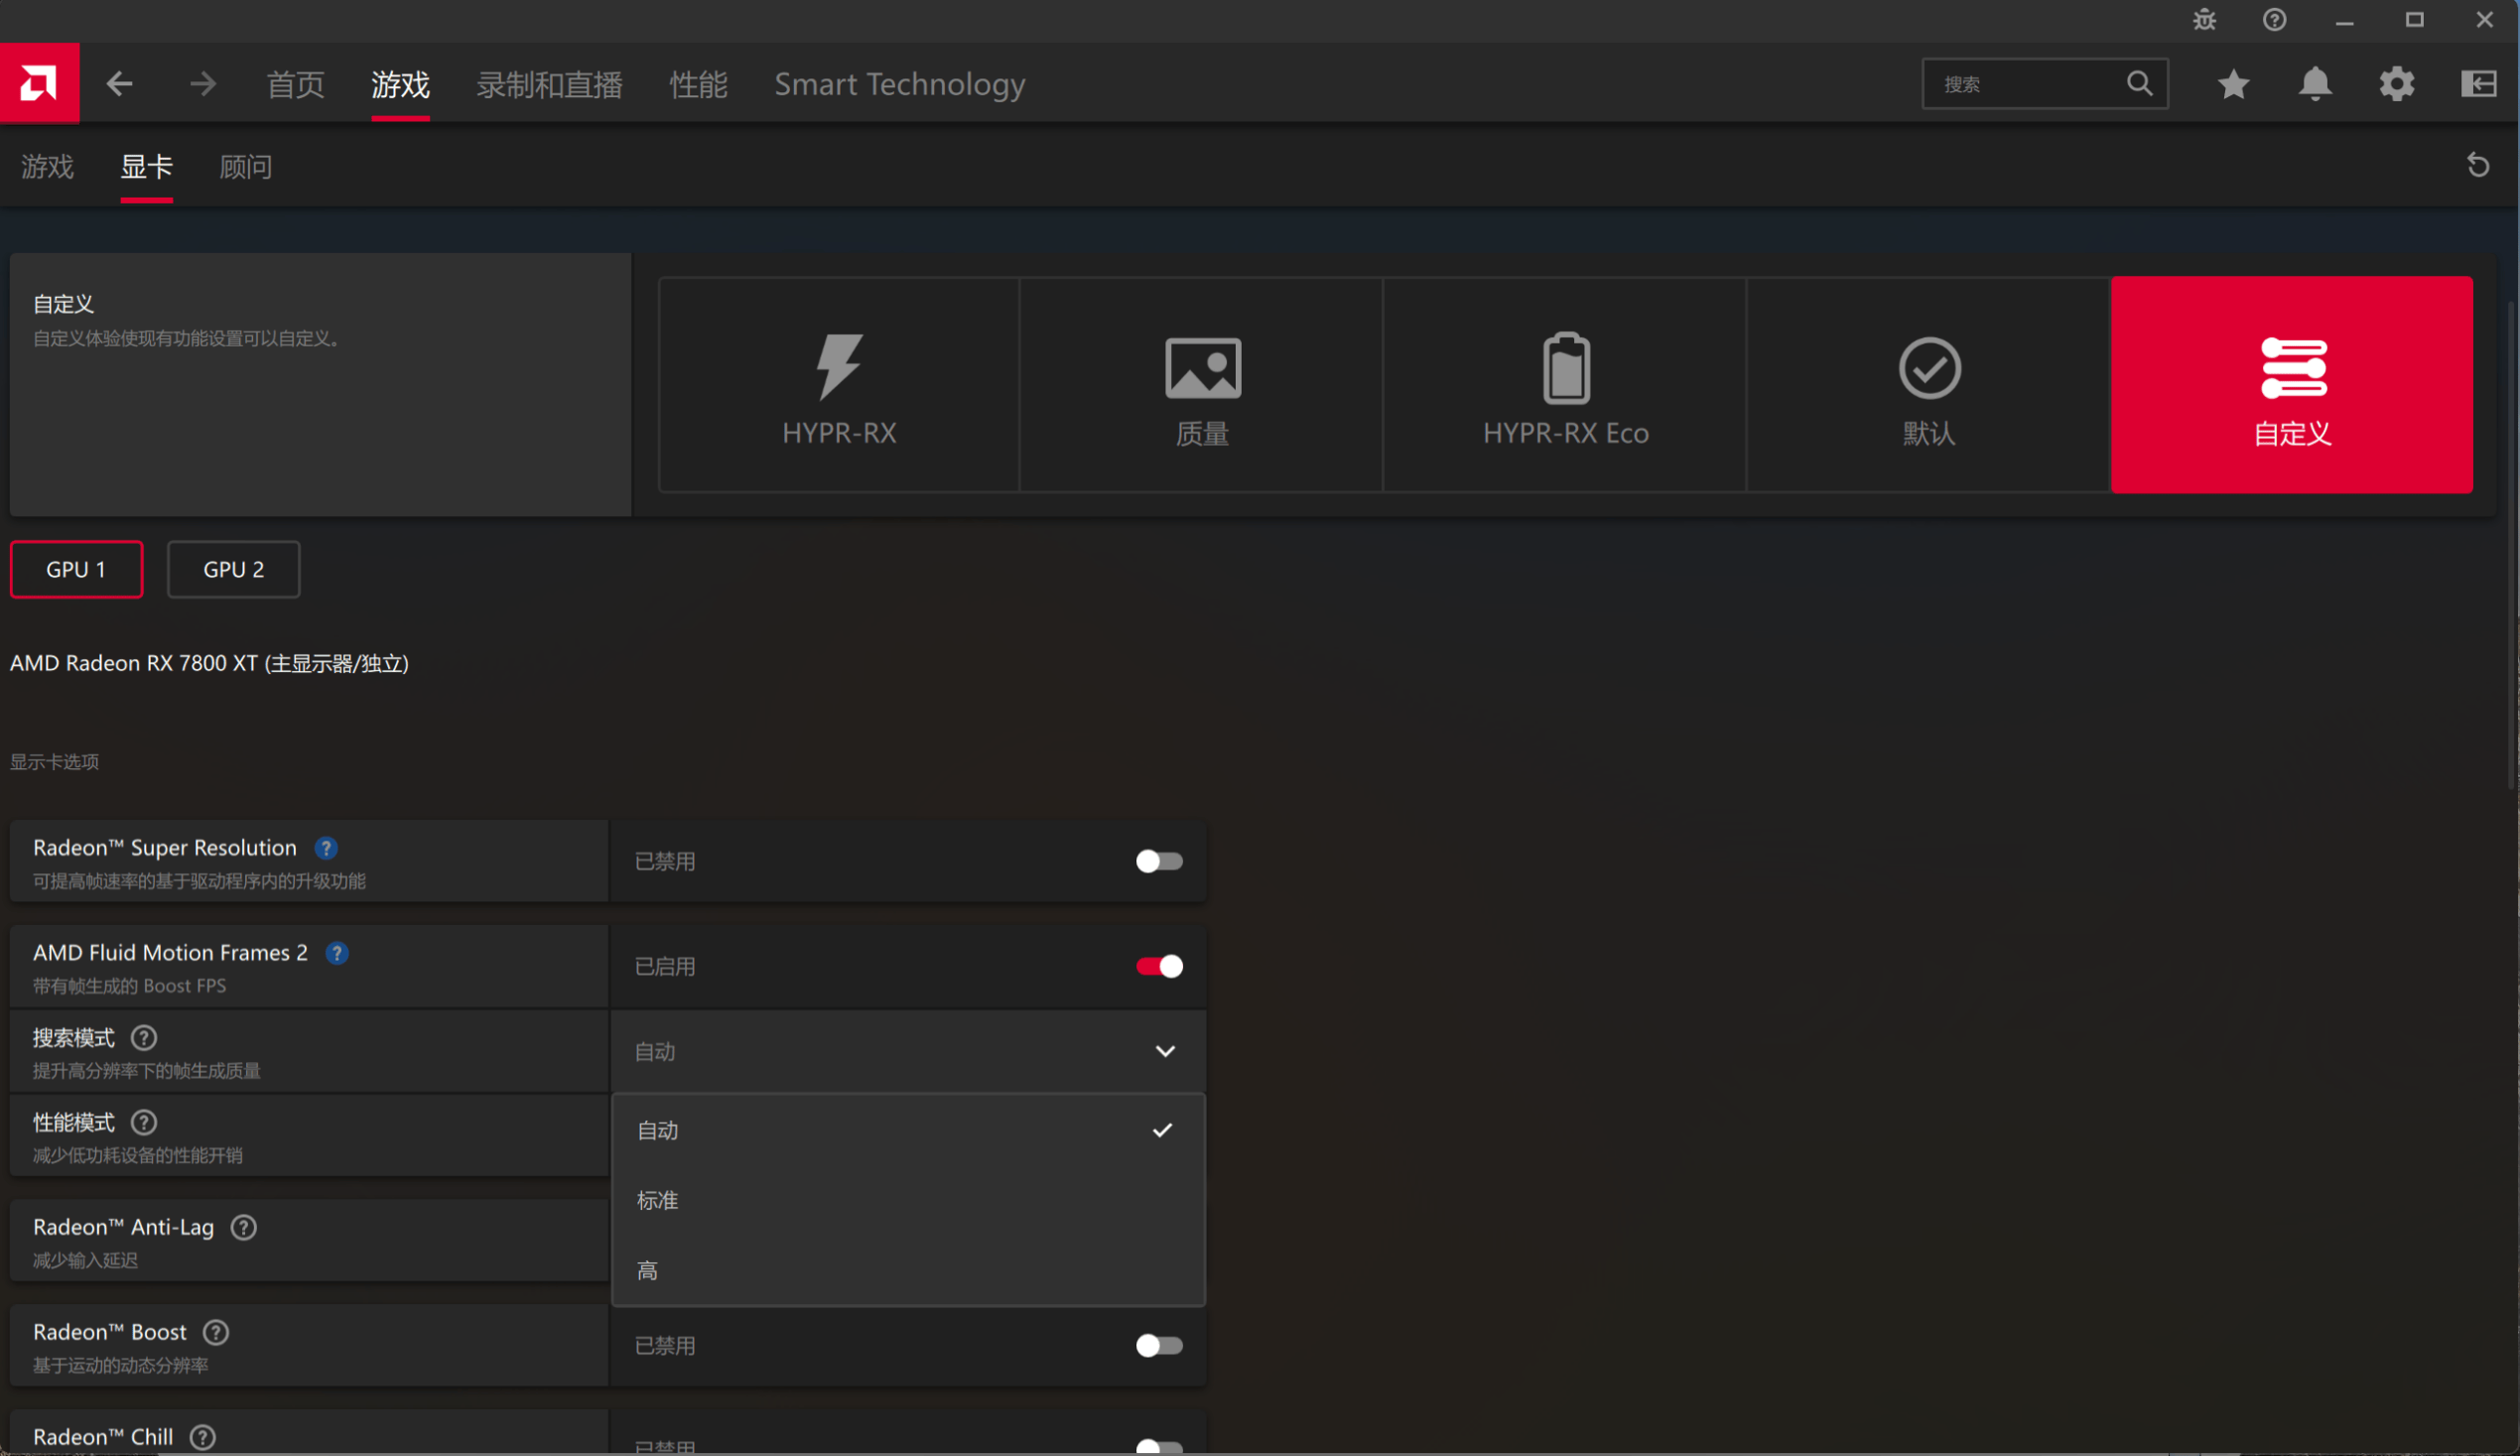Choose 高 in the dropdown list
This screenshot has height=1456, width=2520.
(908, 1271)
